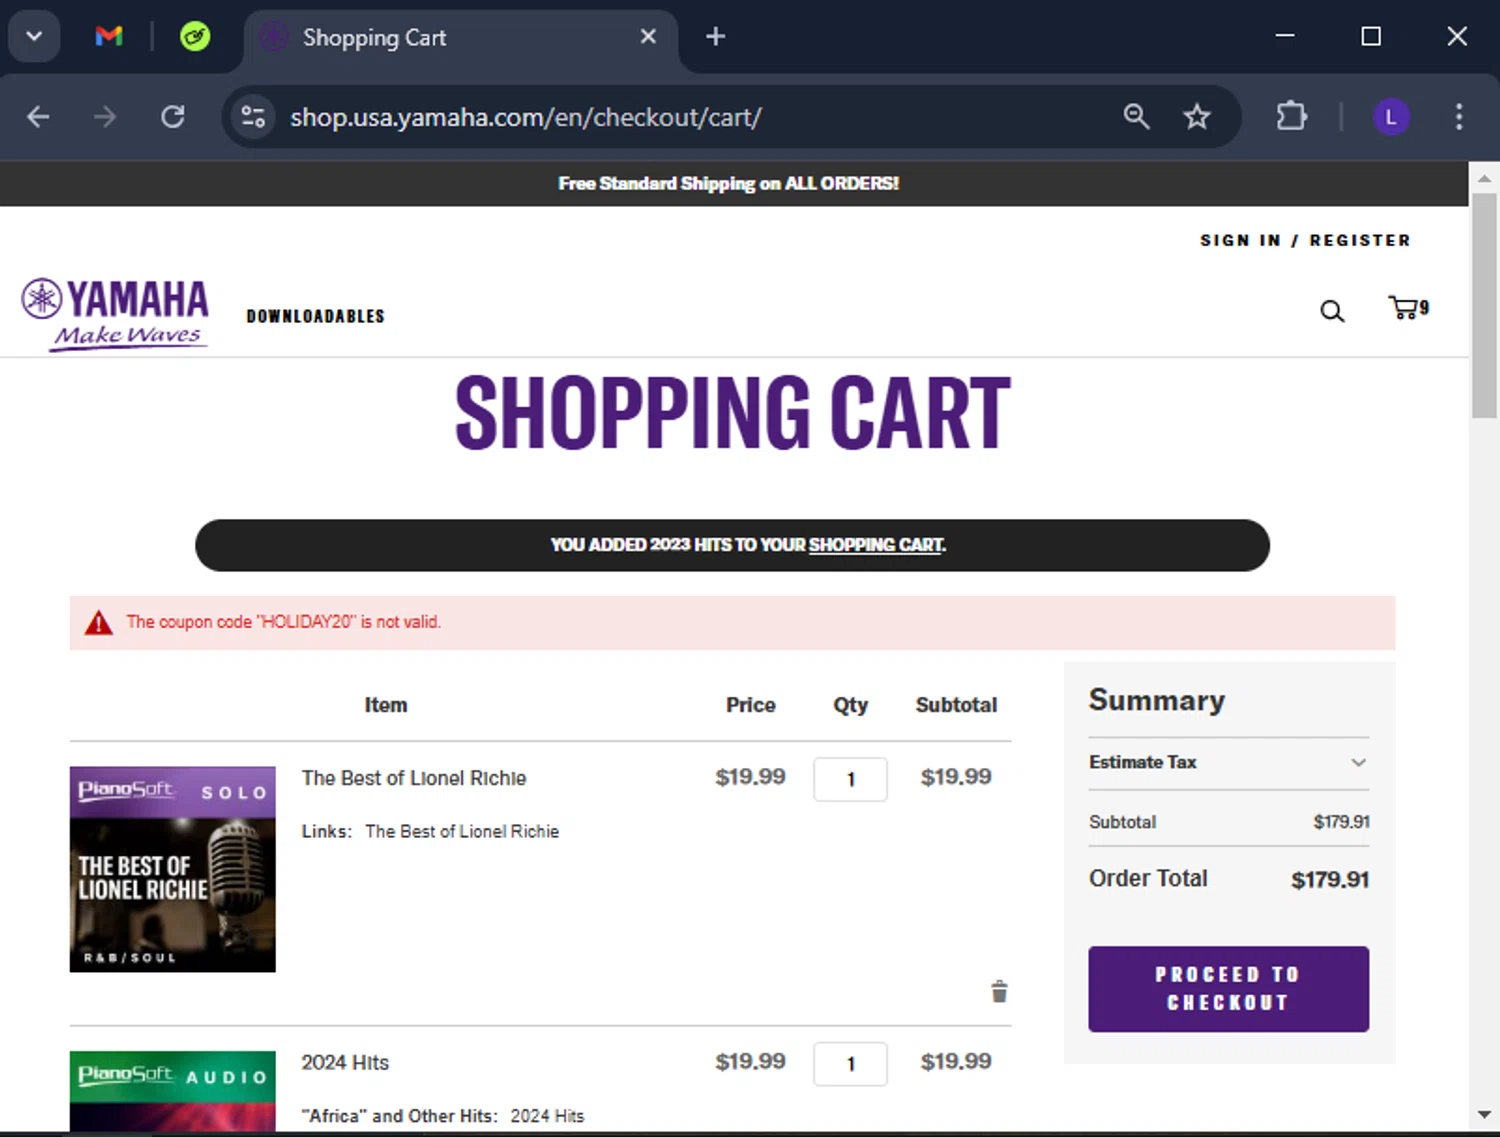This screenshot has height=1137, width=1500.
Task: Expand the tab search dropdown arrow
Action: click(x=34, y=37)
